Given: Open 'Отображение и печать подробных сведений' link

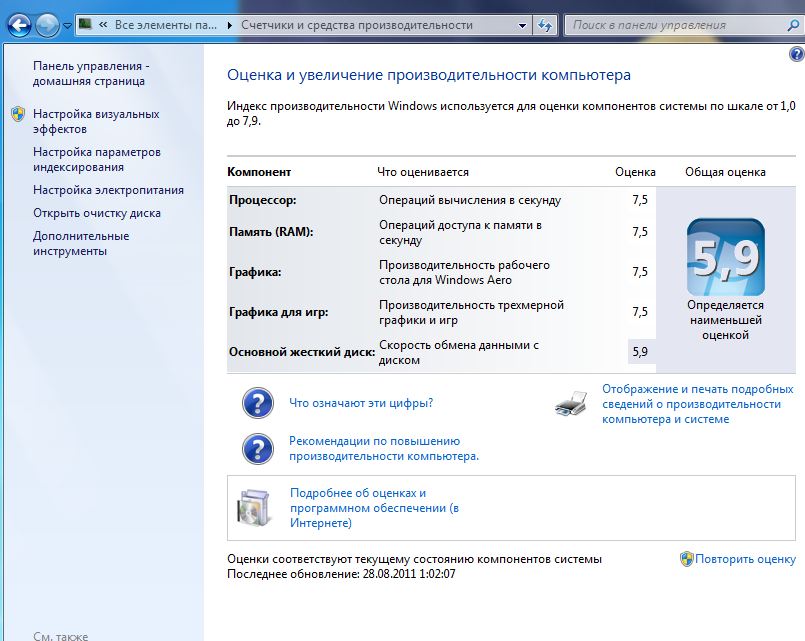Looking at the screenshot, I should click(698, 404).
